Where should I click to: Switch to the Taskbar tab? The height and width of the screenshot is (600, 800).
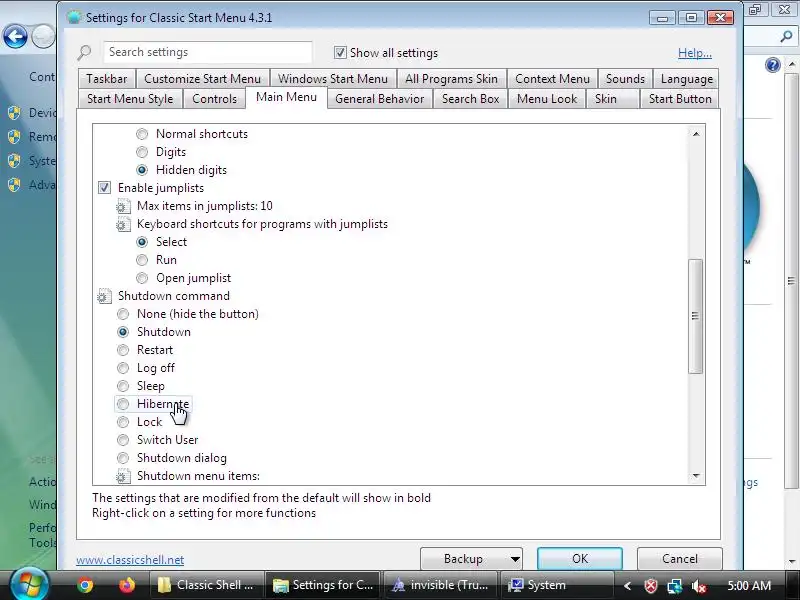pyautogui.click(x=107, y=79)
